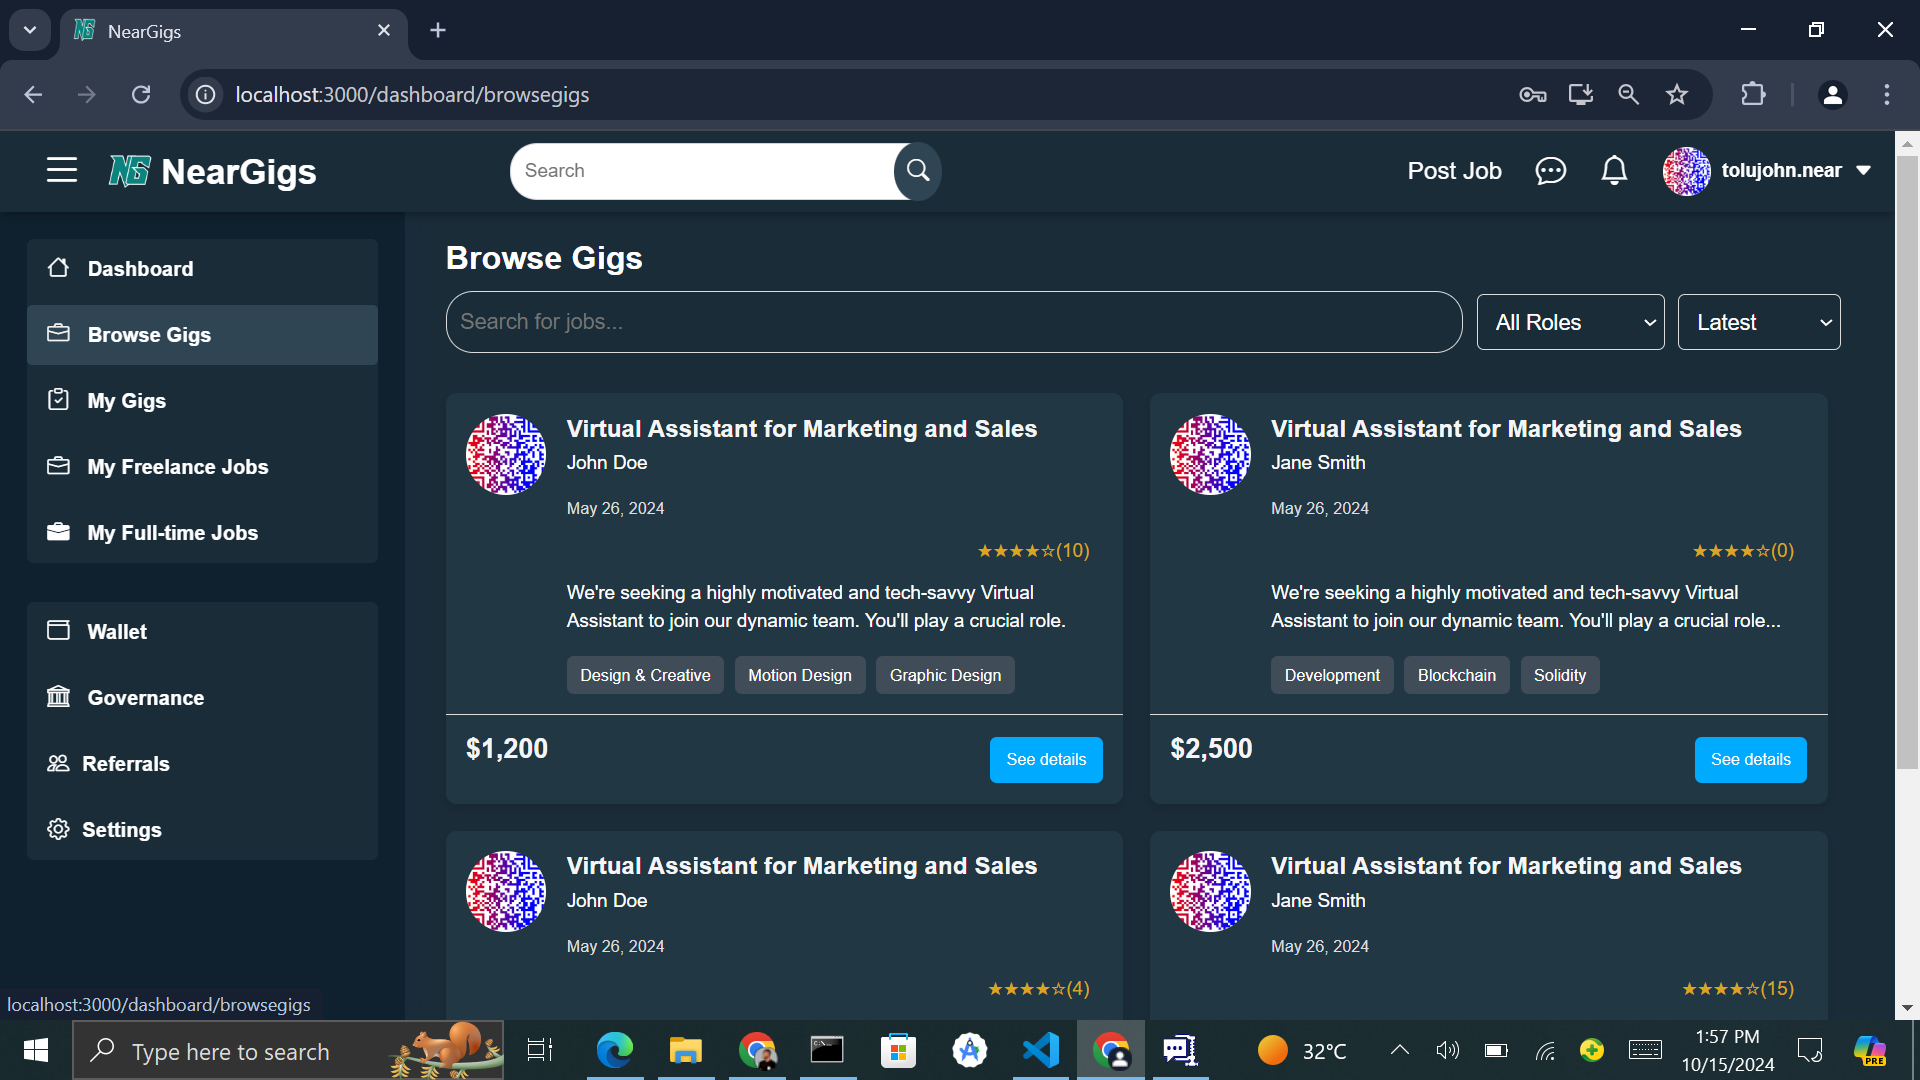Go to Wallet in the sidebar
Screen dimensions: 1920x1080
pos(117,632)
